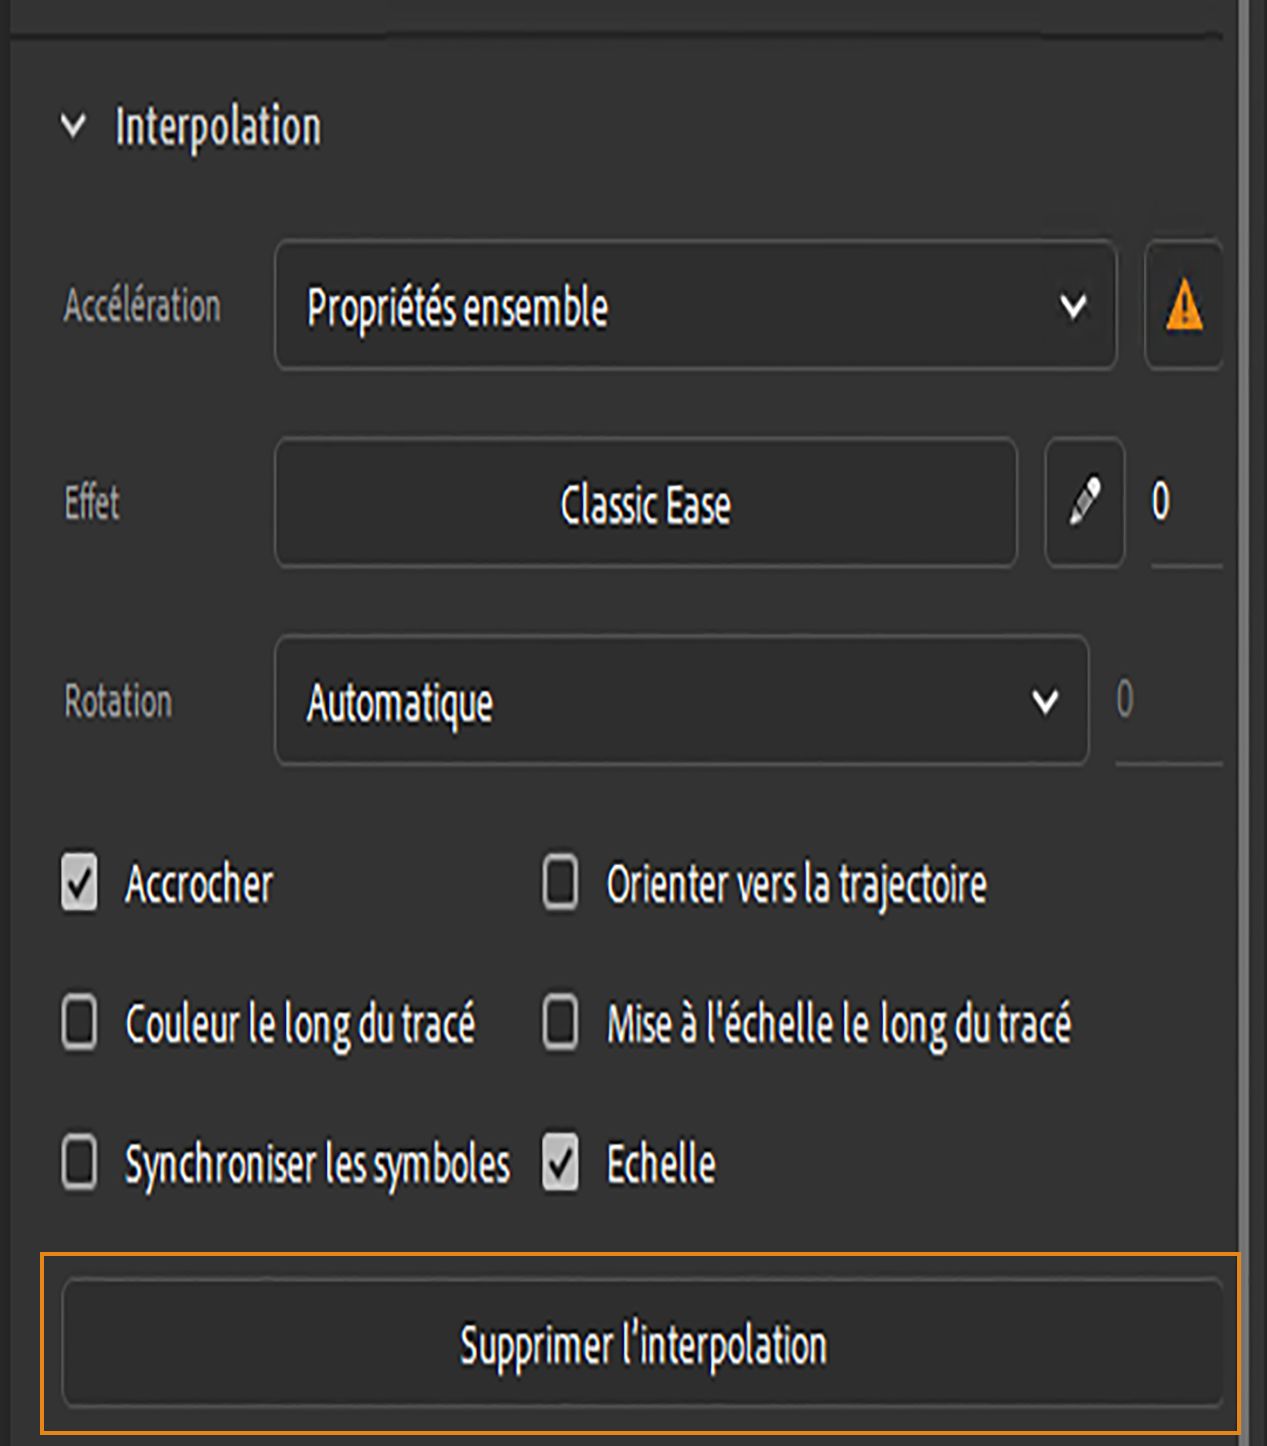Image resolution: width=1267 pixels, height=1446 pixels.
Task: Check Couleur le long du tracé
Action: pos(79,1021)
